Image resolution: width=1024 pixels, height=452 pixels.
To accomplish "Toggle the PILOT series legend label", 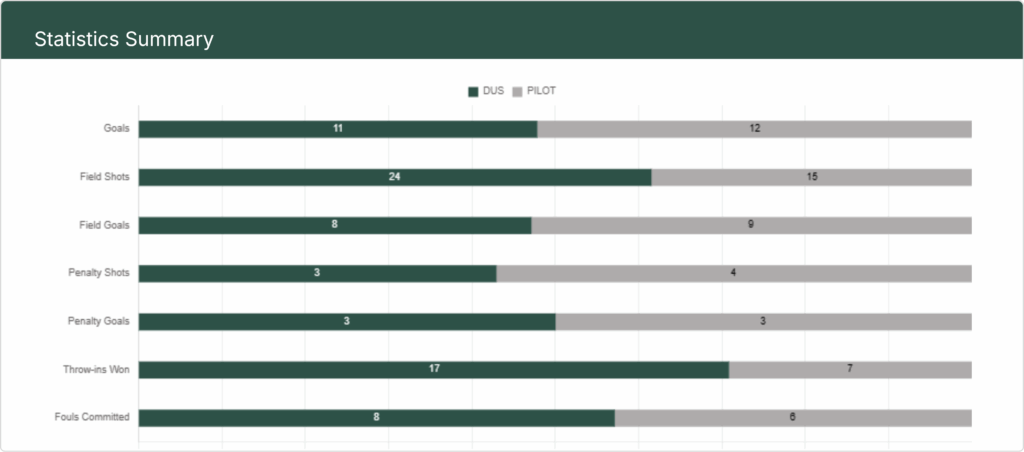I will 541,91.
